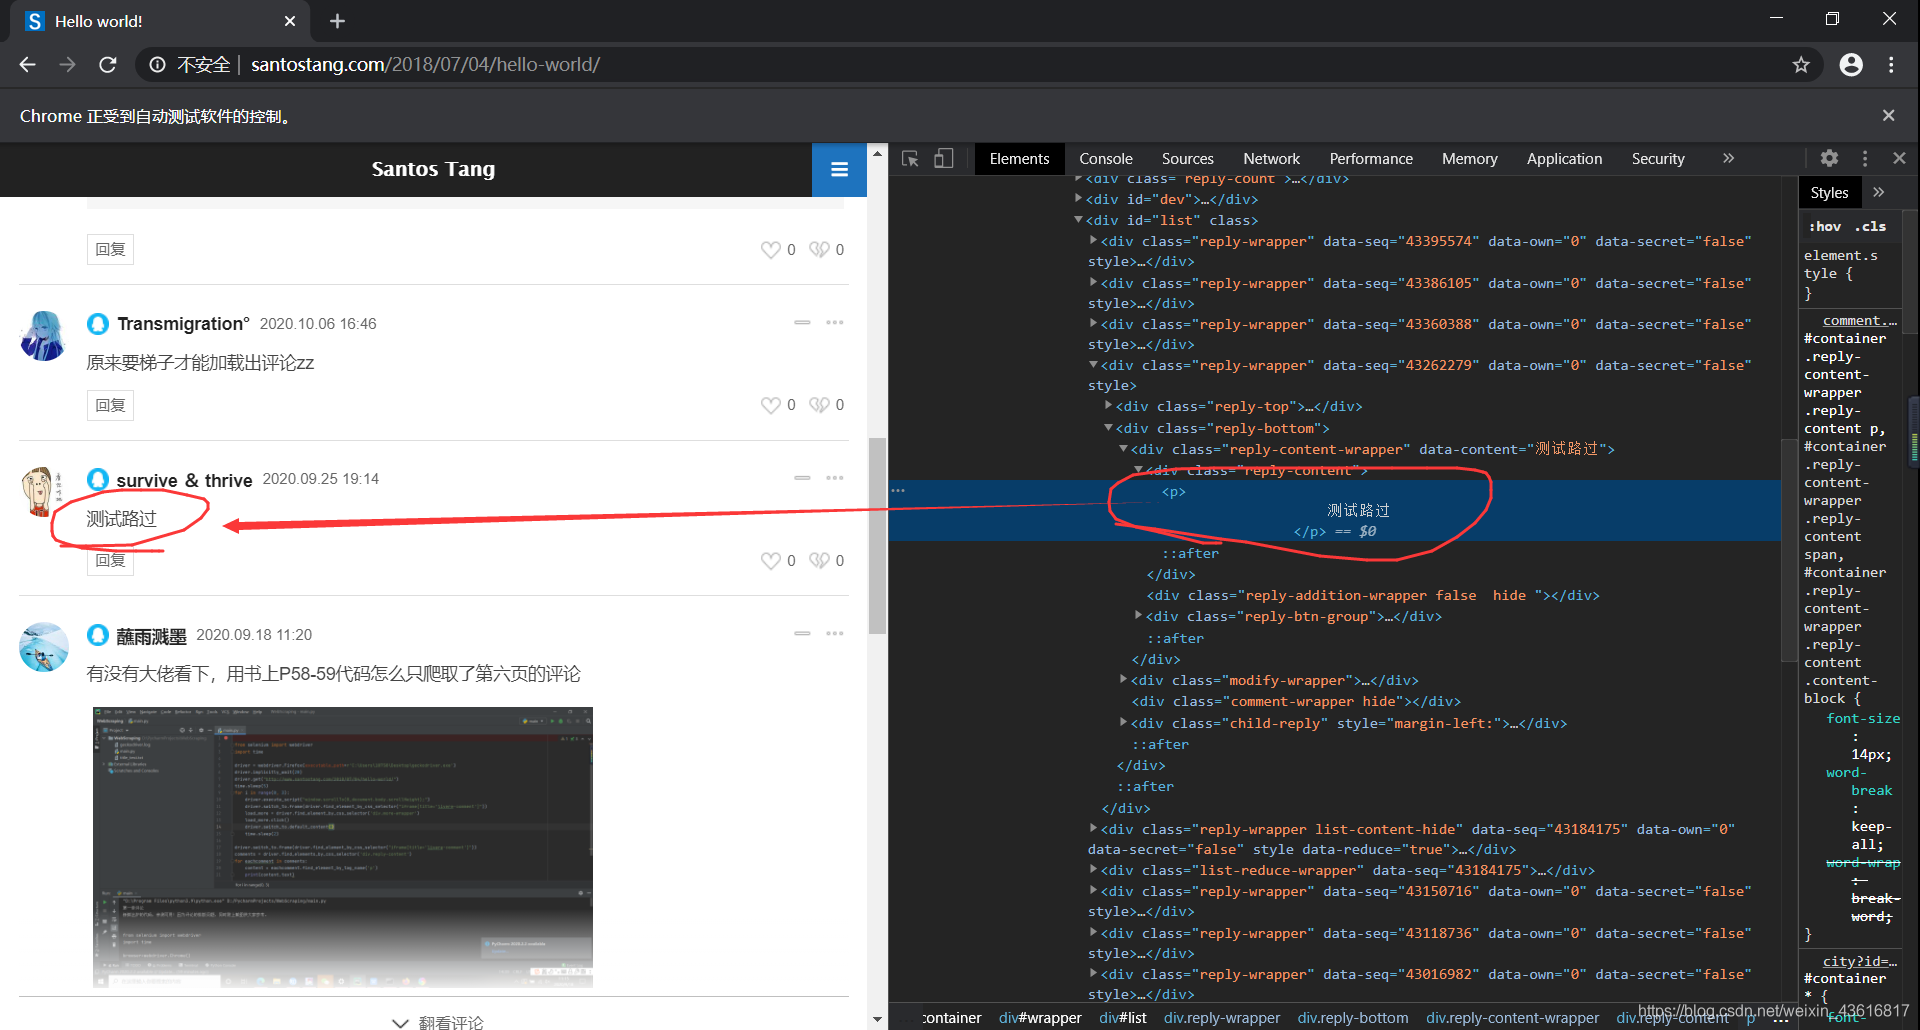Click the div.reply-content-wrapper breadcrumb
The image size is (1920, 1030).
pos(1512,1018)
